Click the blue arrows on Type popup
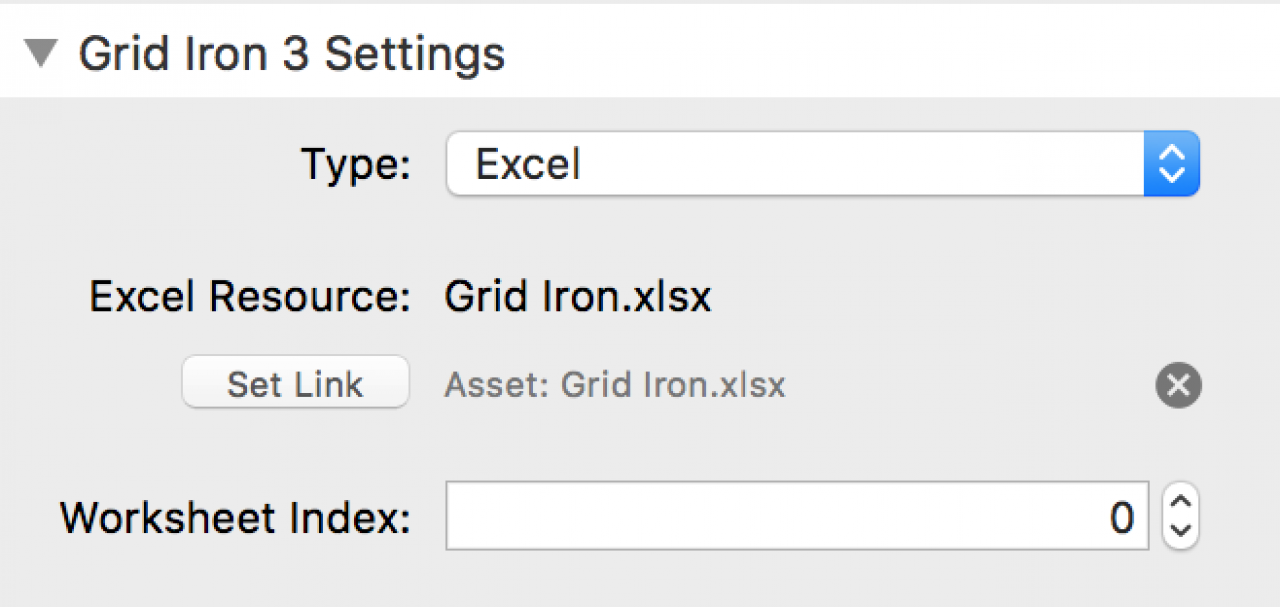1280x607 pixels. (1171, 163)
